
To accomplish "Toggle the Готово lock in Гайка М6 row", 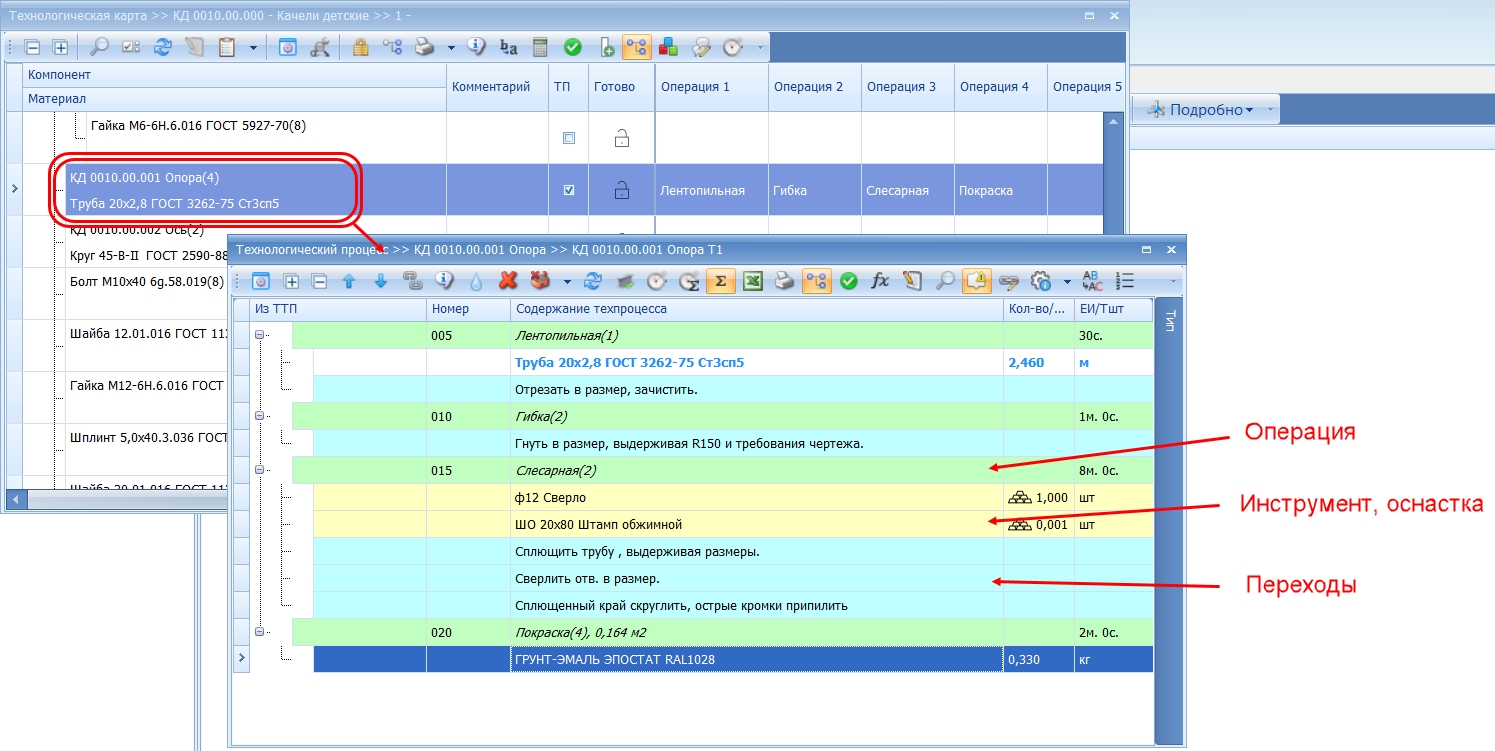I will (x=622, y=138).
